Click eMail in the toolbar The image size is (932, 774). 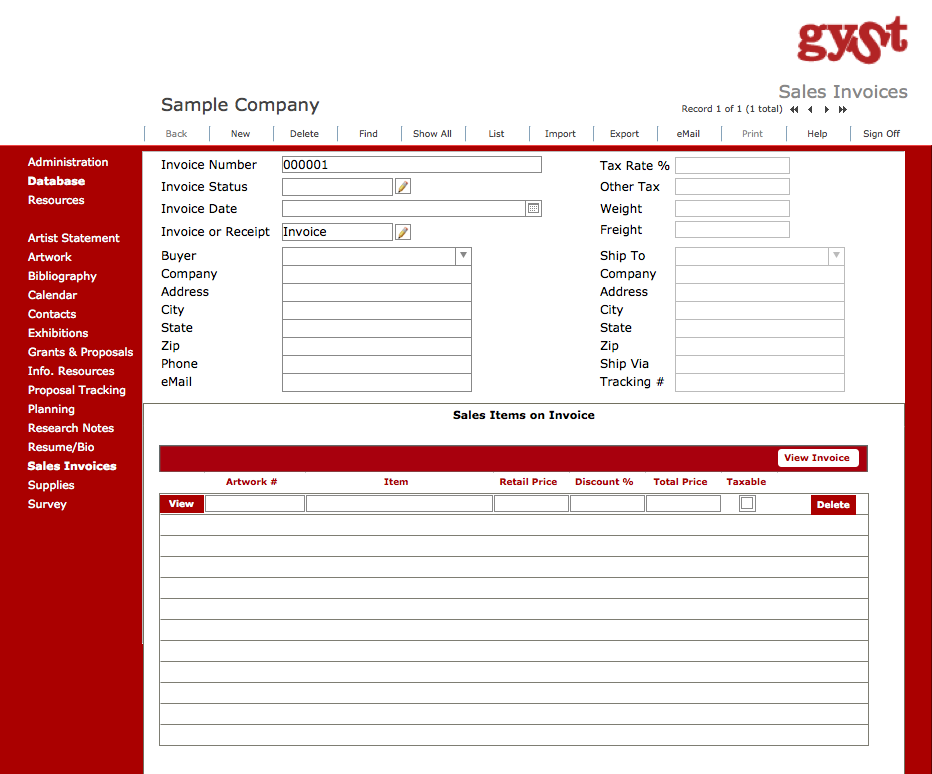coord(688,134)
